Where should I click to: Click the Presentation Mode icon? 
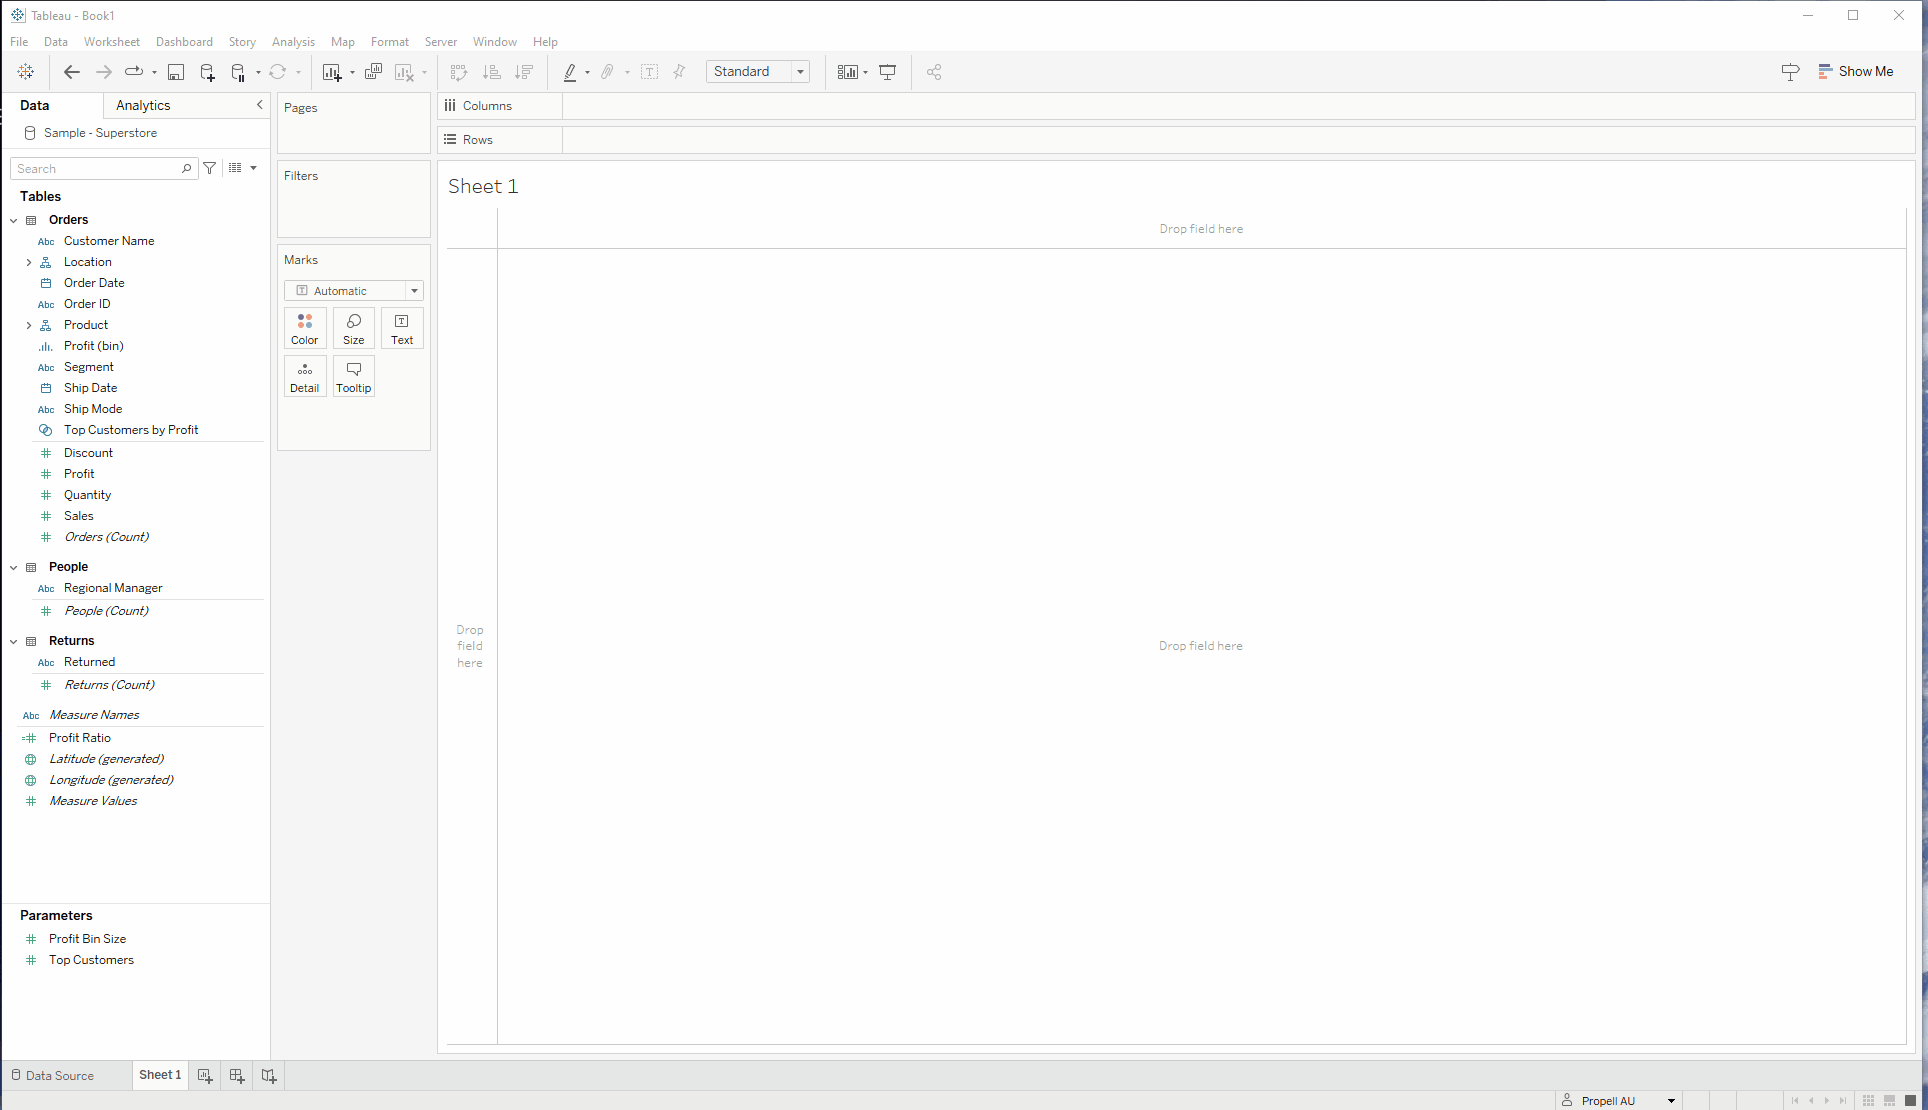[x=887, y=72]
